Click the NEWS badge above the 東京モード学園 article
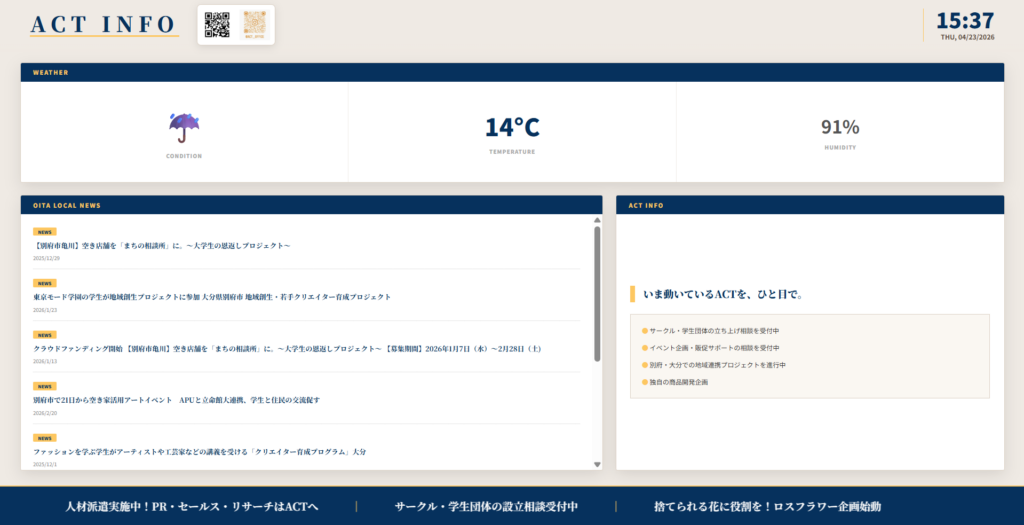The image size is (1024, 525). [x=45, y=283]
